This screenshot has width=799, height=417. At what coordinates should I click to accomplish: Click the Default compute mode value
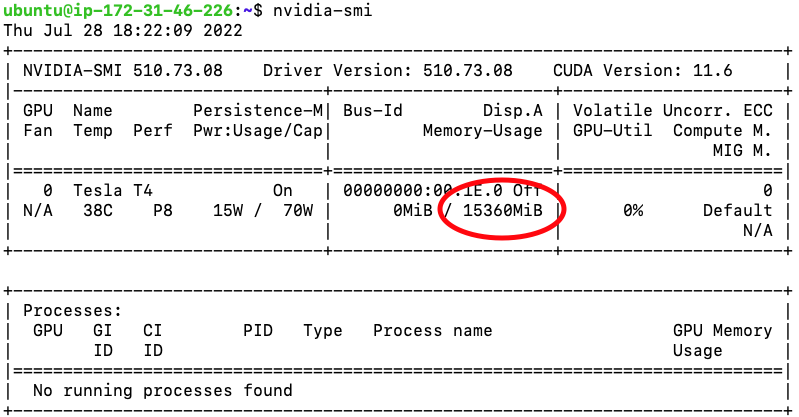click(x=737, y=211)
